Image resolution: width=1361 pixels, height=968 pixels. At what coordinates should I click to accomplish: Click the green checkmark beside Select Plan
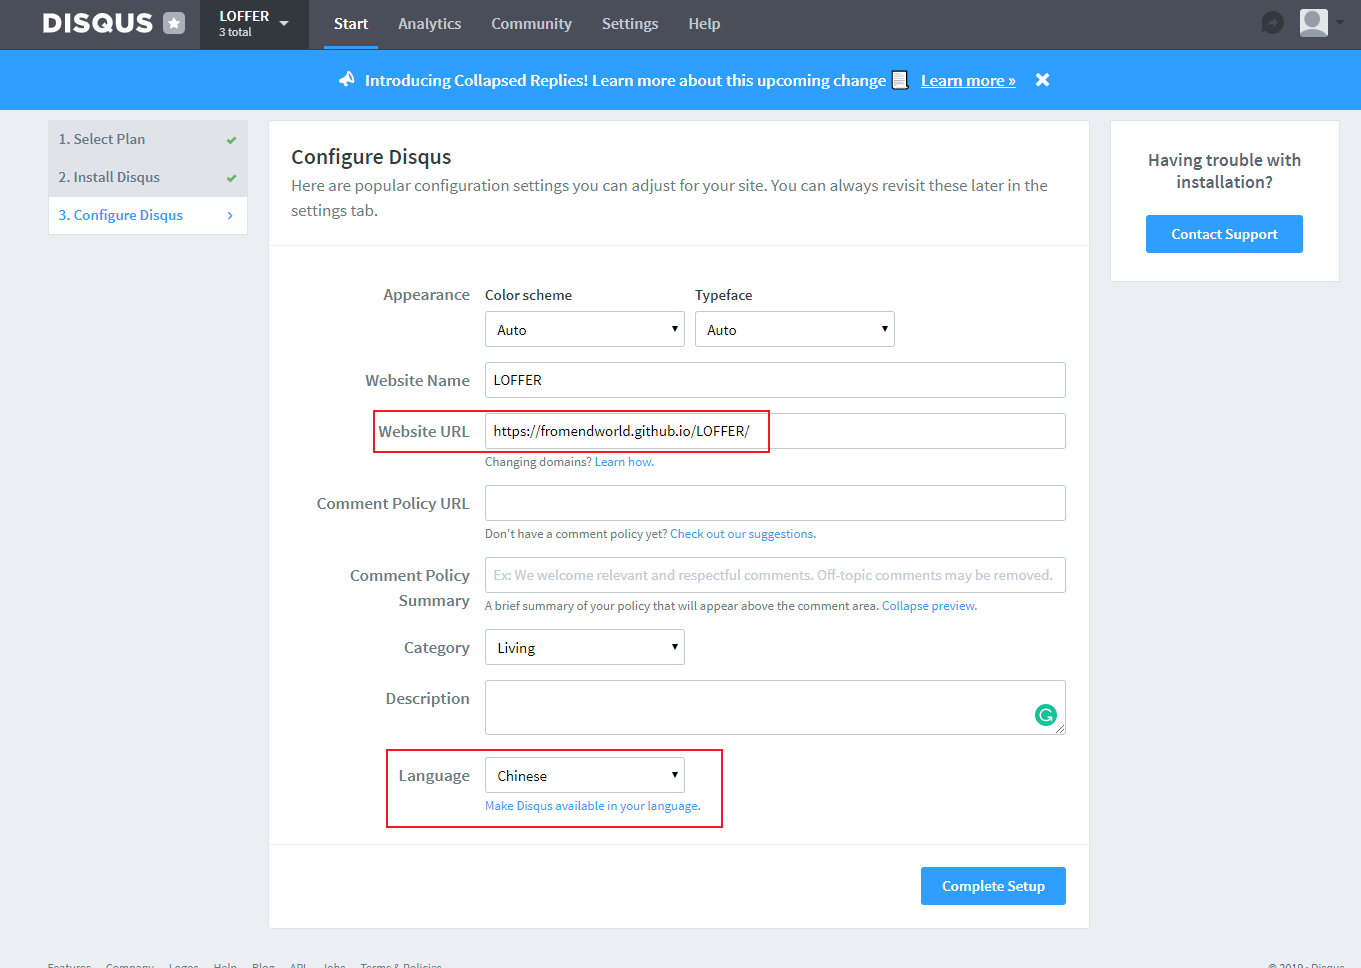(x=231, y=140)
